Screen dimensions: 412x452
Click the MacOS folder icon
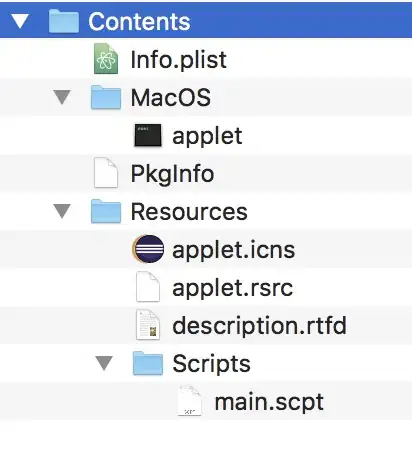[x=106, y=97]
